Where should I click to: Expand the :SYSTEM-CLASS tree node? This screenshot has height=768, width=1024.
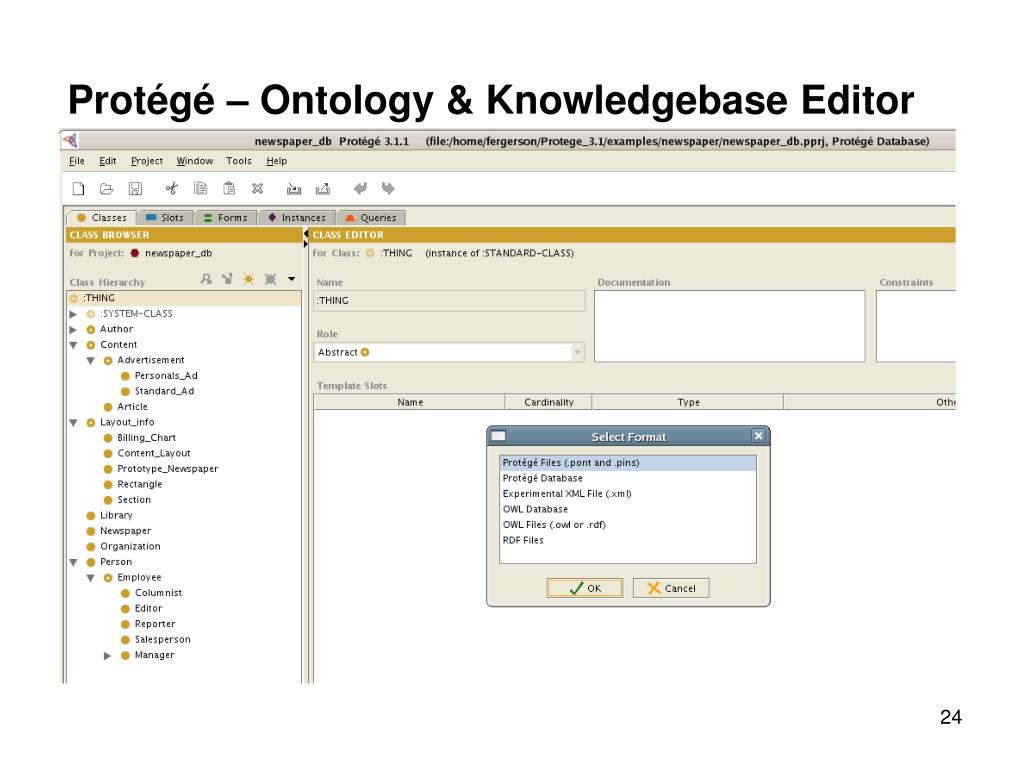[x=73, y=314]
